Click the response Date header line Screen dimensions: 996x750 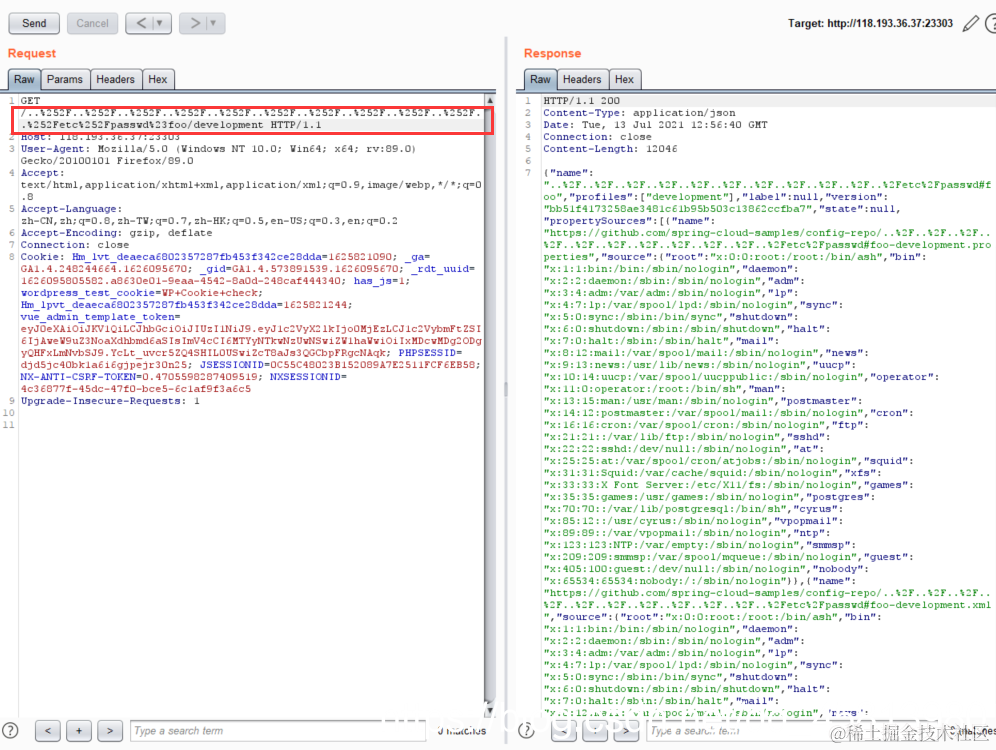tap(655, 124)
